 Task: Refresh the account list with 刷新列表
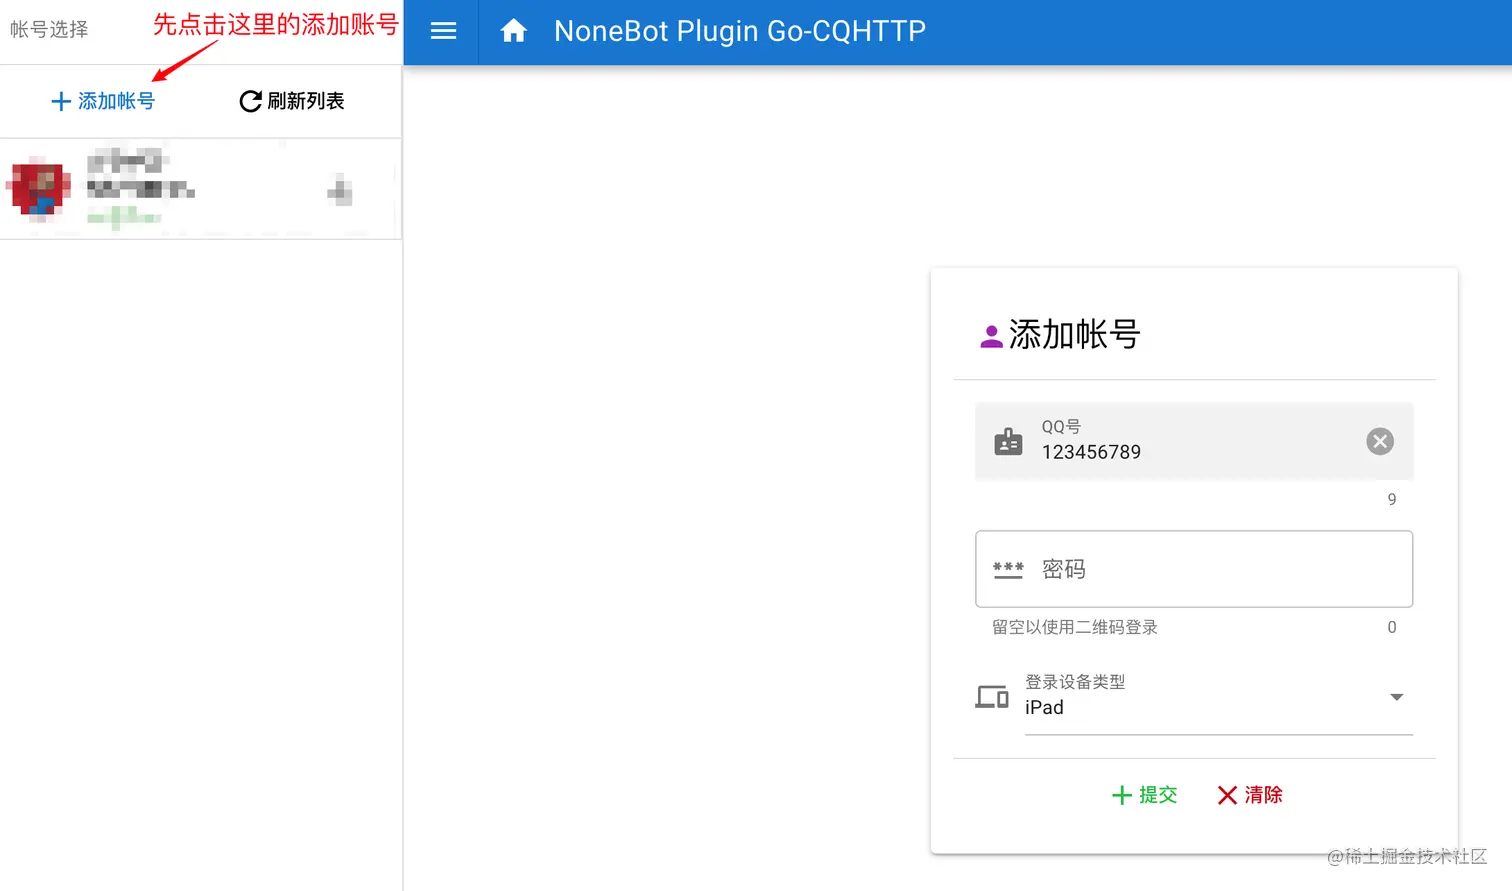click(x=292, y=101)
